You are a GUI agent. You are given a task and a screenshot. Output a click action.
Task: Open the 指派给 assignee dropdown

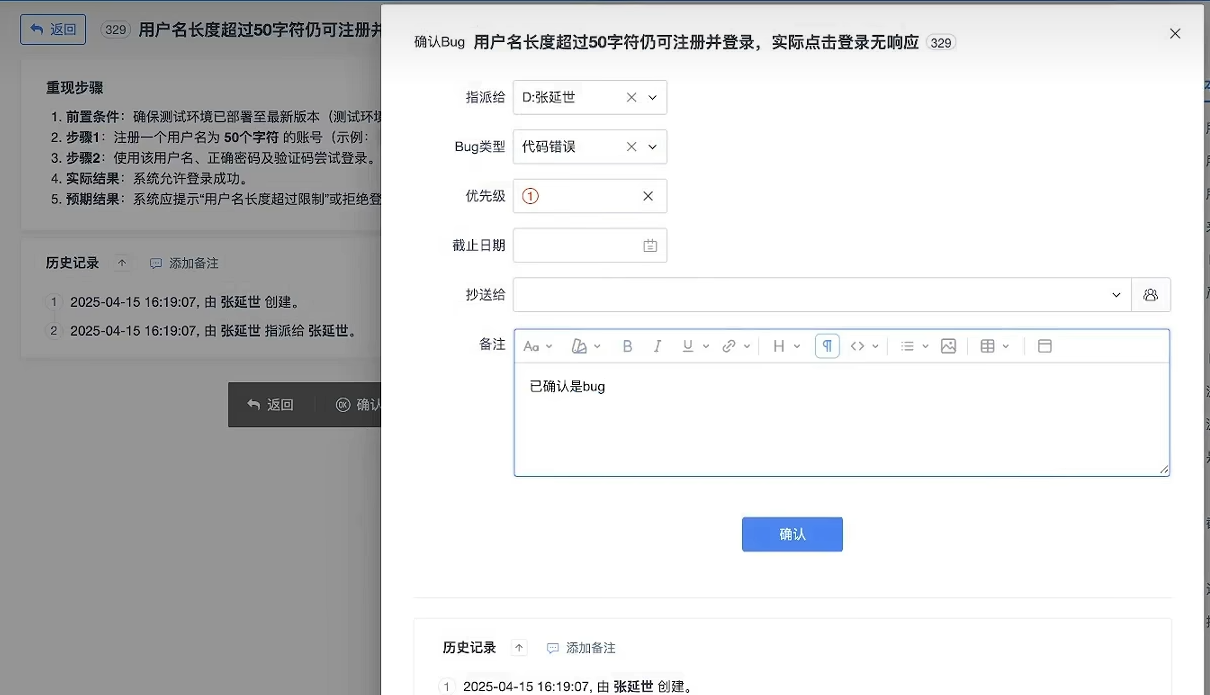click(x=653, y=97)
